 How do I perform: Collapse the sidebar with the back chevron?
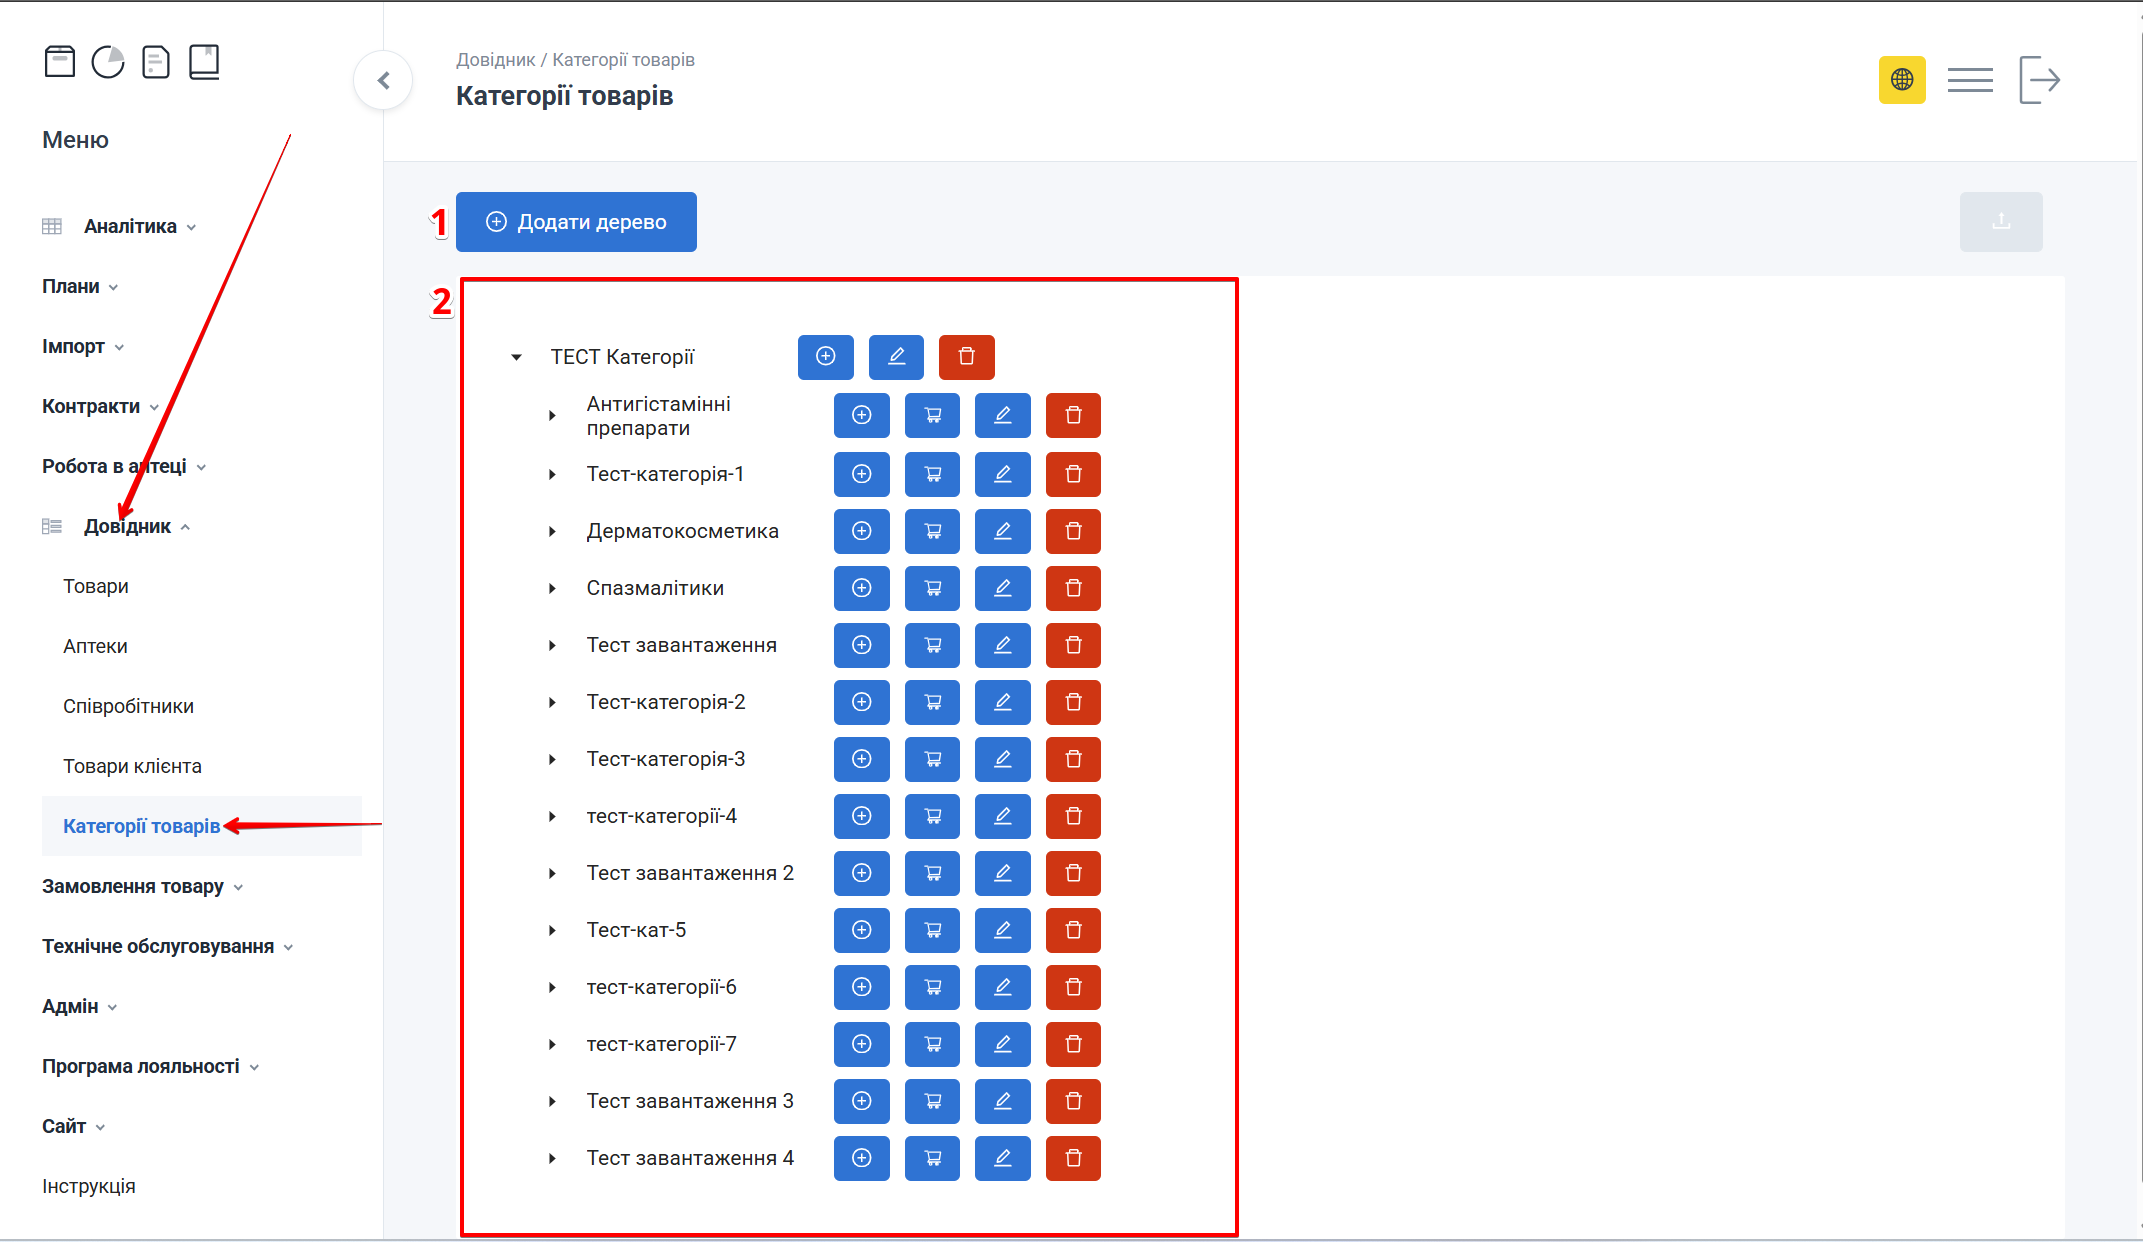click(x=383, y=80)
